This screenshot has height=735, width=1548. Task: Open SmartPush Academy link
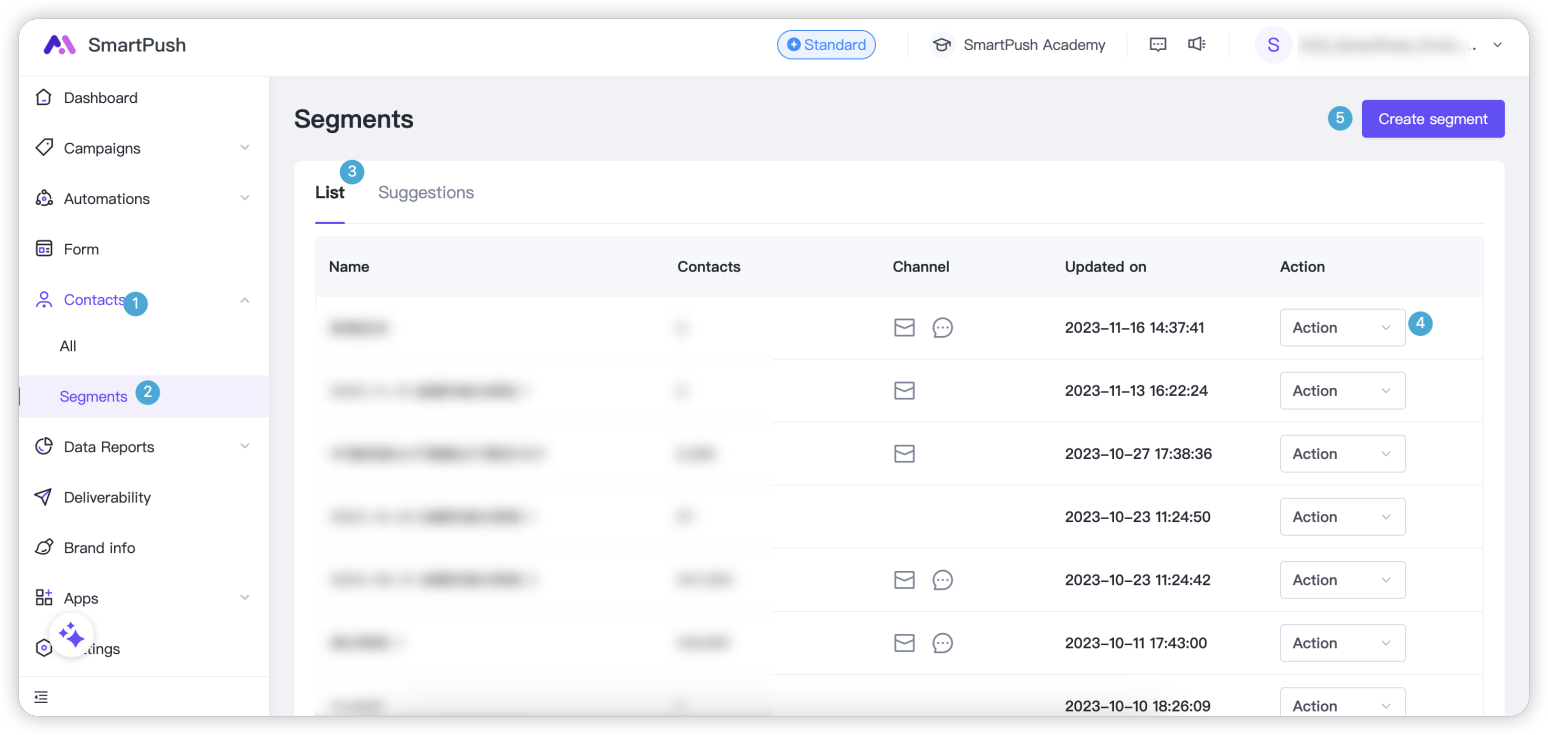click(1033, 45)
